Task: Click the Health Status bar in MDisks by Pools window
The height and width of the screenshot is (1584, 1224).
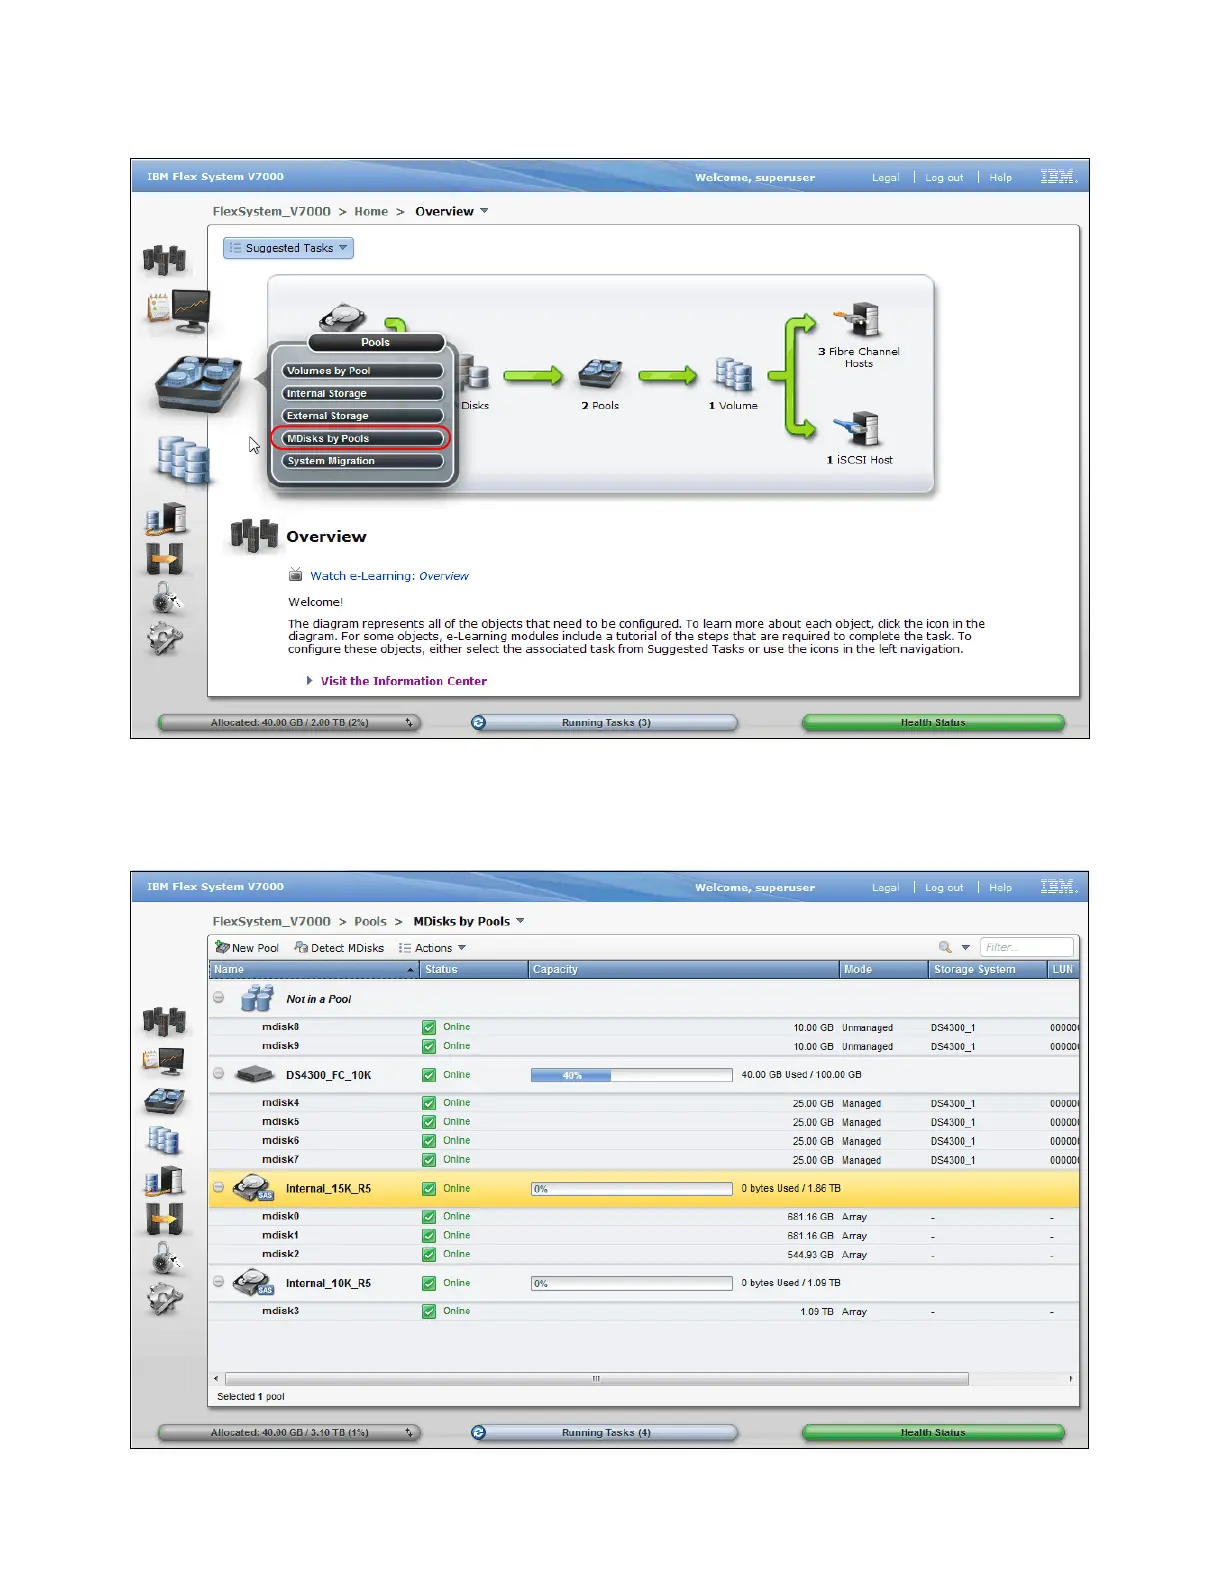Action: [x=933, y=1432]
